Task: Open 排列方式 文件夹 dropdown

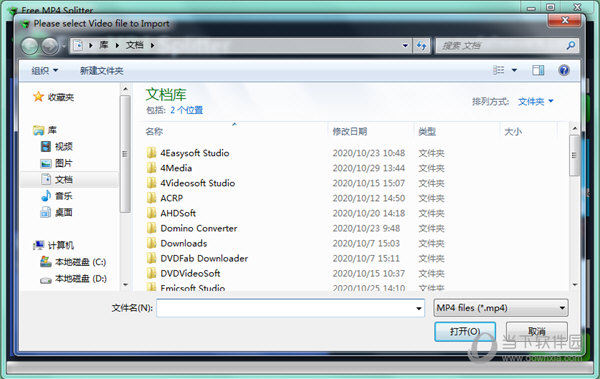Action: [x=536, y=101]
